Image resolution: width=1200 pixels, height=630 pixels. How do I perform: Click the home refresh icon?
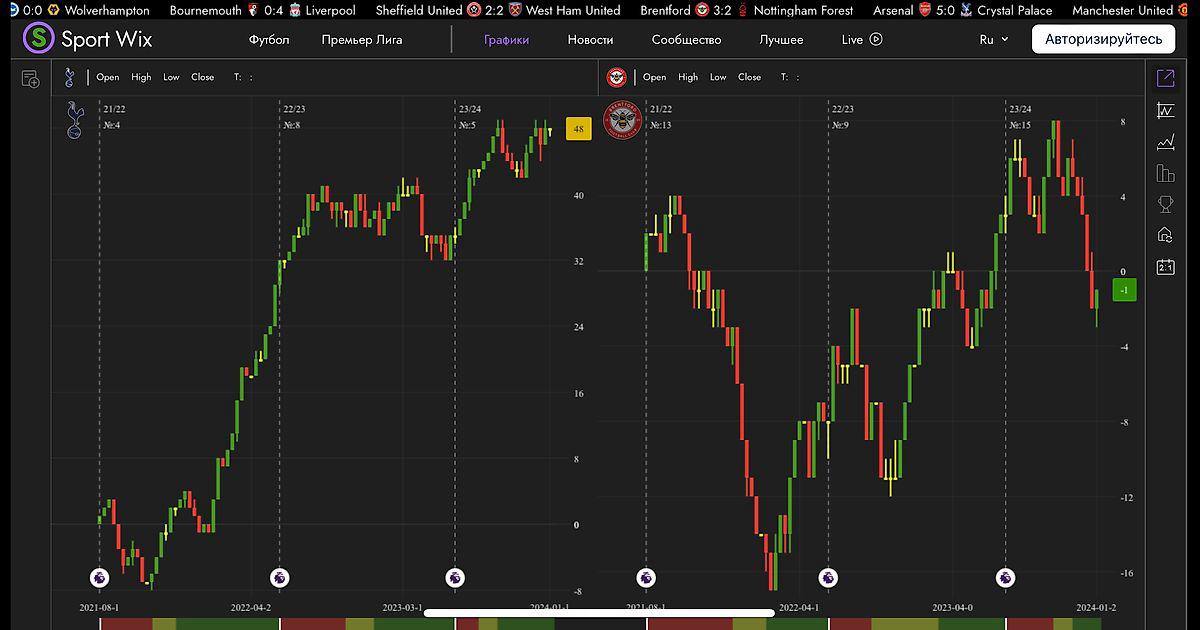click(x=1165, y=235)
